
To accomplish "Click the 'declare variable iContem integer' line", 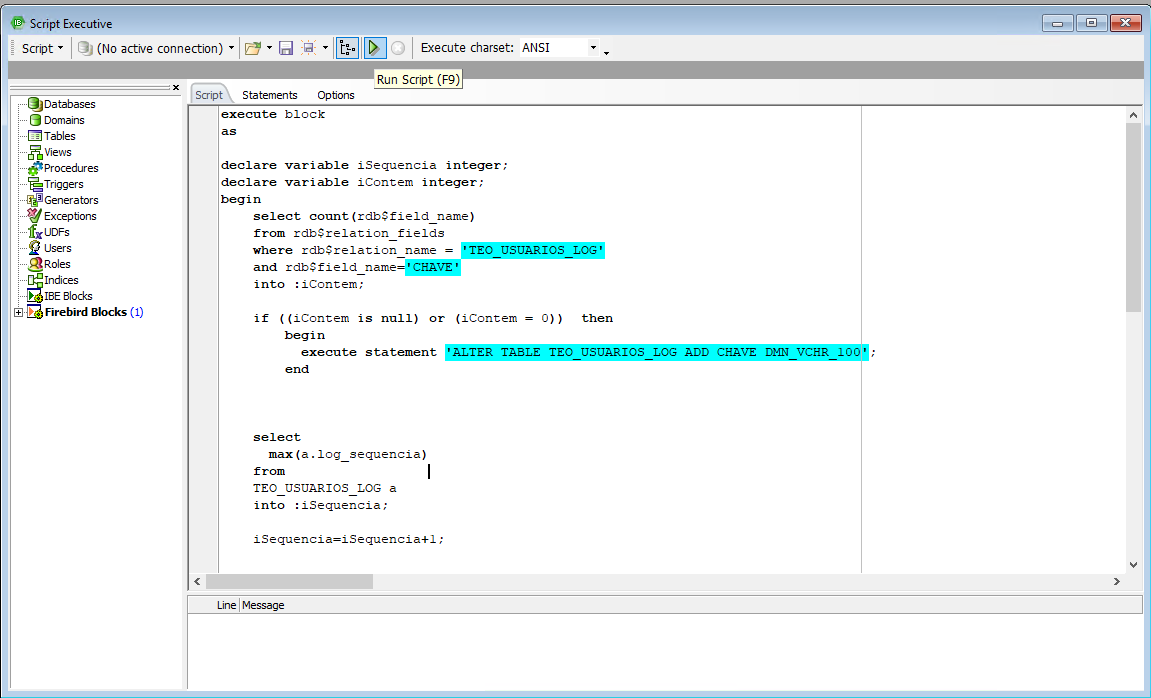I will pyautogui.click(x=353, y=182).
